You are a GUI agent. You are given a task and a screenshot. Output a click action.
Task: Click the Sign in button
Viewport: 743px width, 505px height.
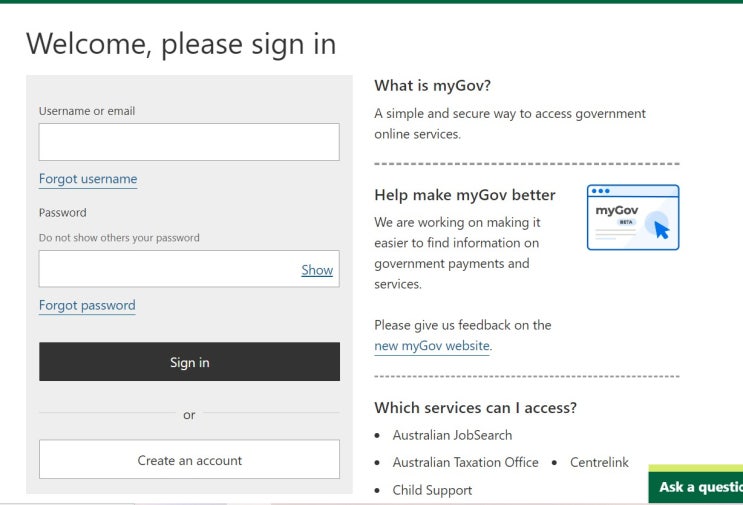pos(190,362)
